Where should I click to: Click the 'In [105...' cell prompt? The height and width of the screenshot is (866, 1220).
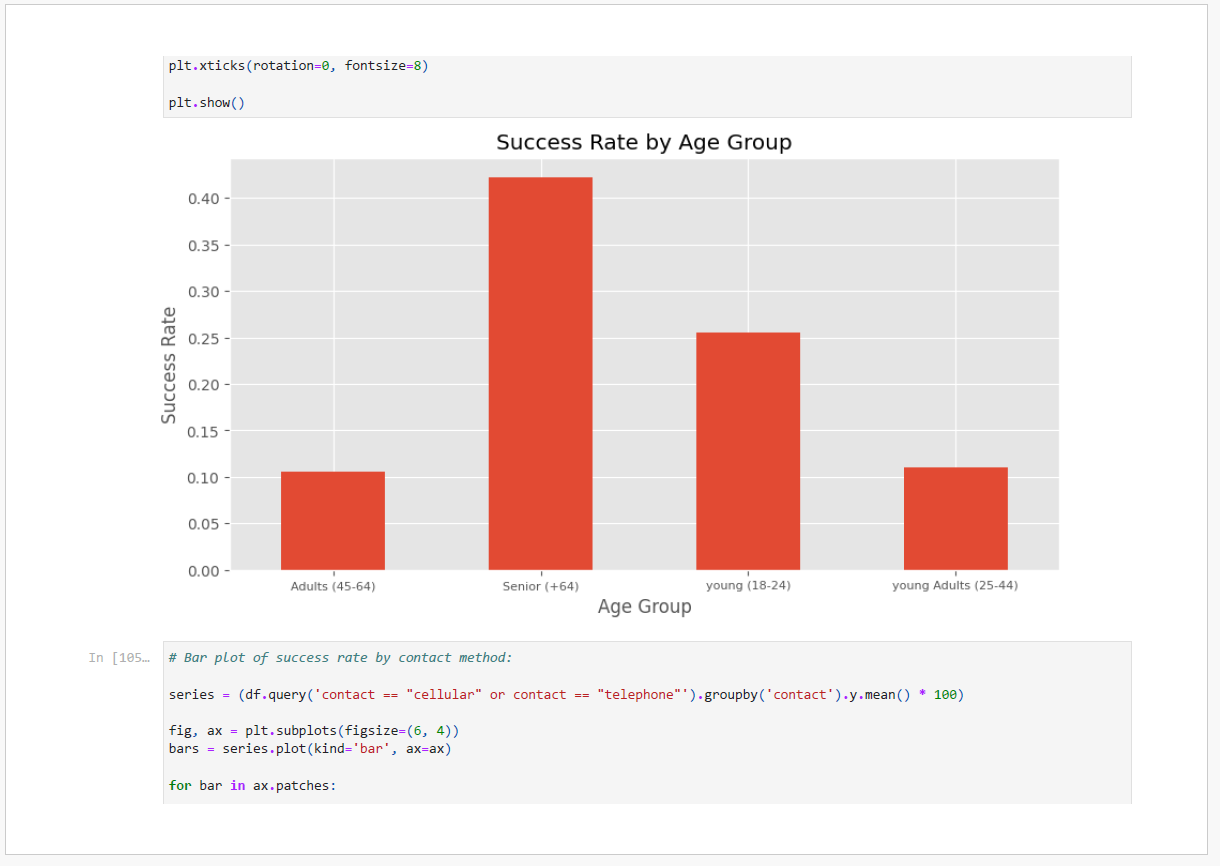[x=118, y=657]
